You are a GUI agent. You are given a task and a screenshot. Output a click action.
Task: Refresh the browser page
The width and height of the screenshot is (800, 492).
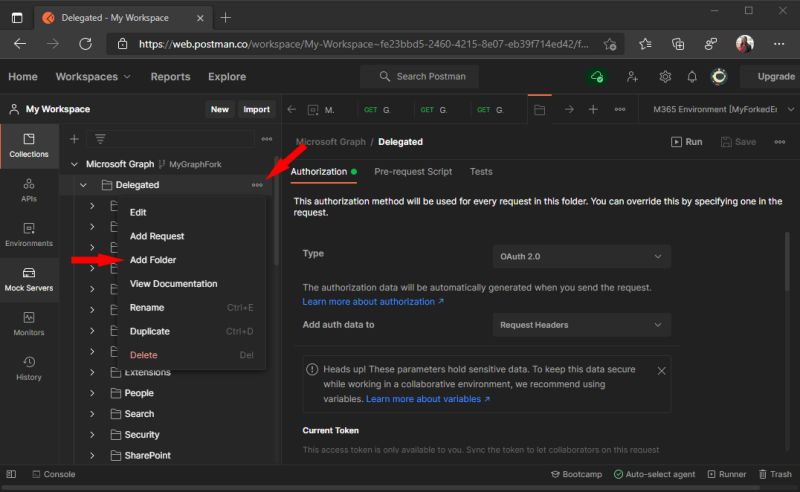[85, 44]
